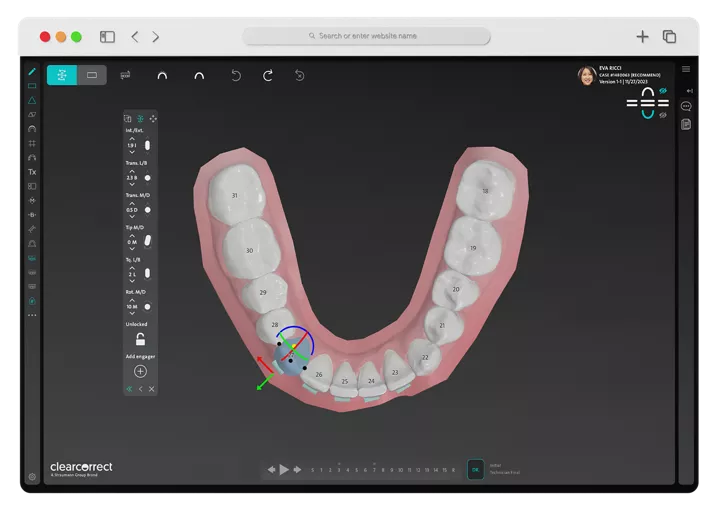The height and width of the screenshot is (513, 720).
Task: Open the comments chat bubble icon
Action: (686, 106)
